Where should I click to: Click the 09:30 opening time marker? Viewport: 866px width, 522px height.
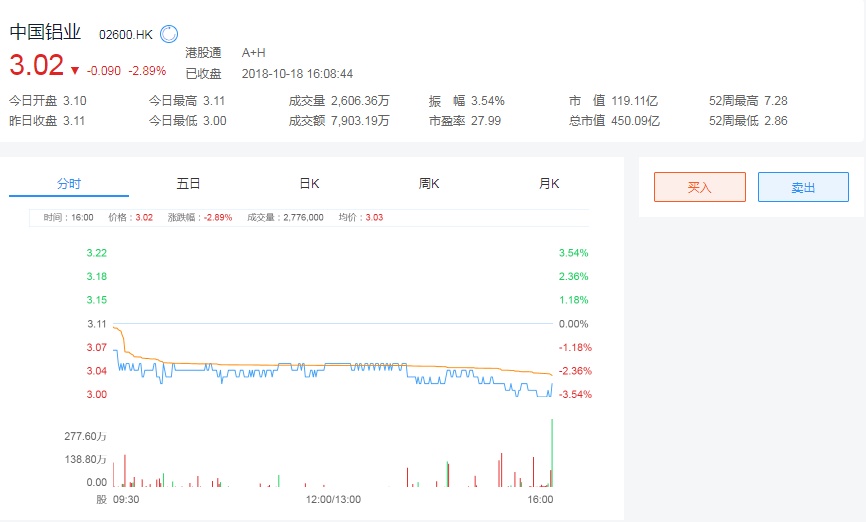point(125,499)
